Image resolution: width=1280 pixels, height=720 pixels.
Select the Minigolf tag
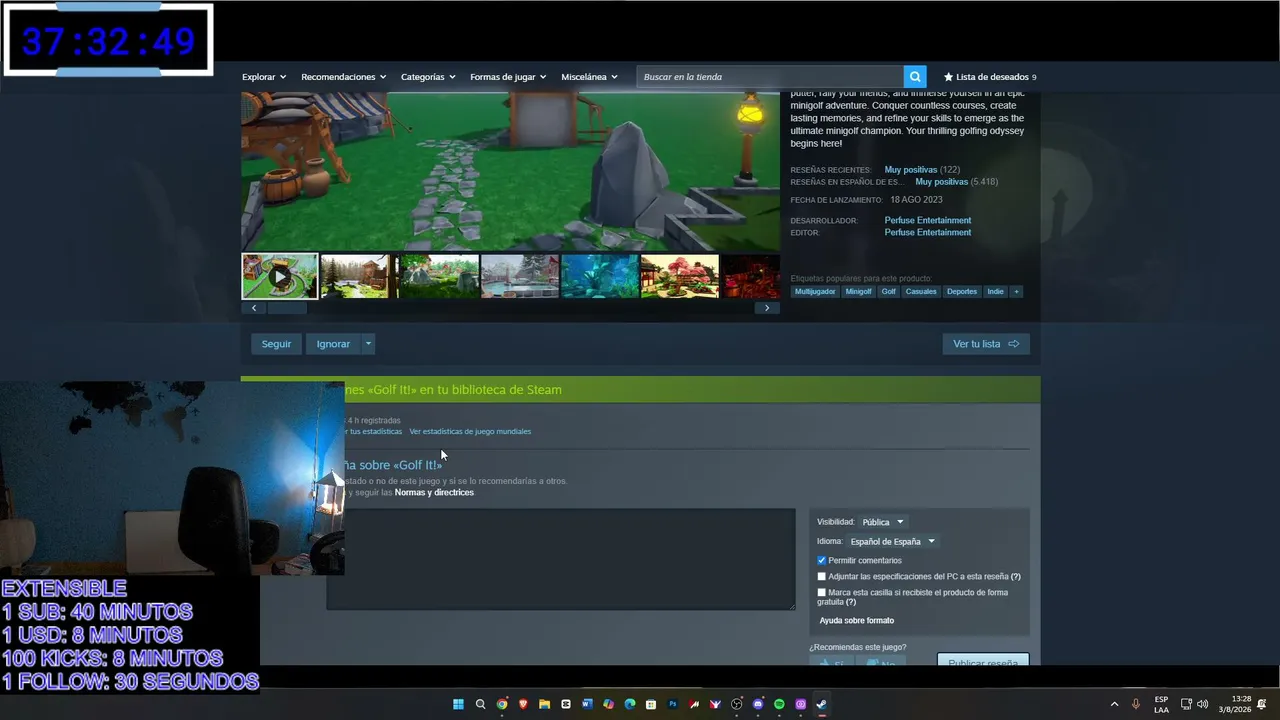tap(858, 291)
